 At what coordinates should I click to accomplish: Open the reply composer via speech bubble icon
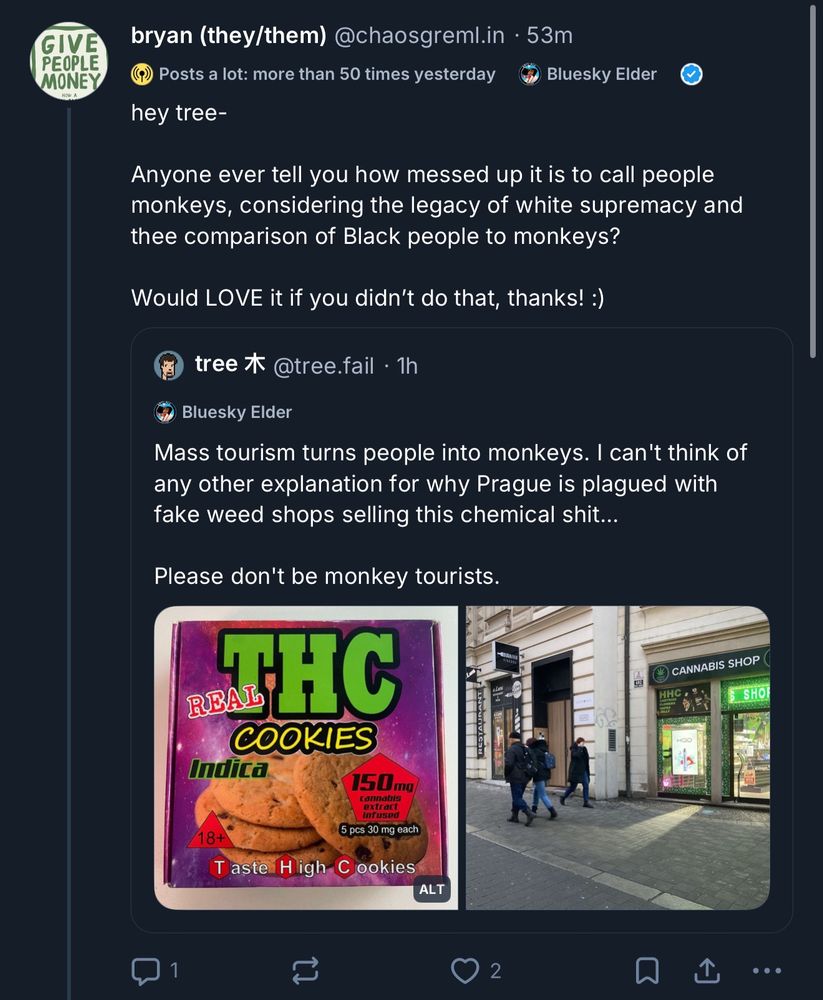pyautogui.click(x=146, y=970)
